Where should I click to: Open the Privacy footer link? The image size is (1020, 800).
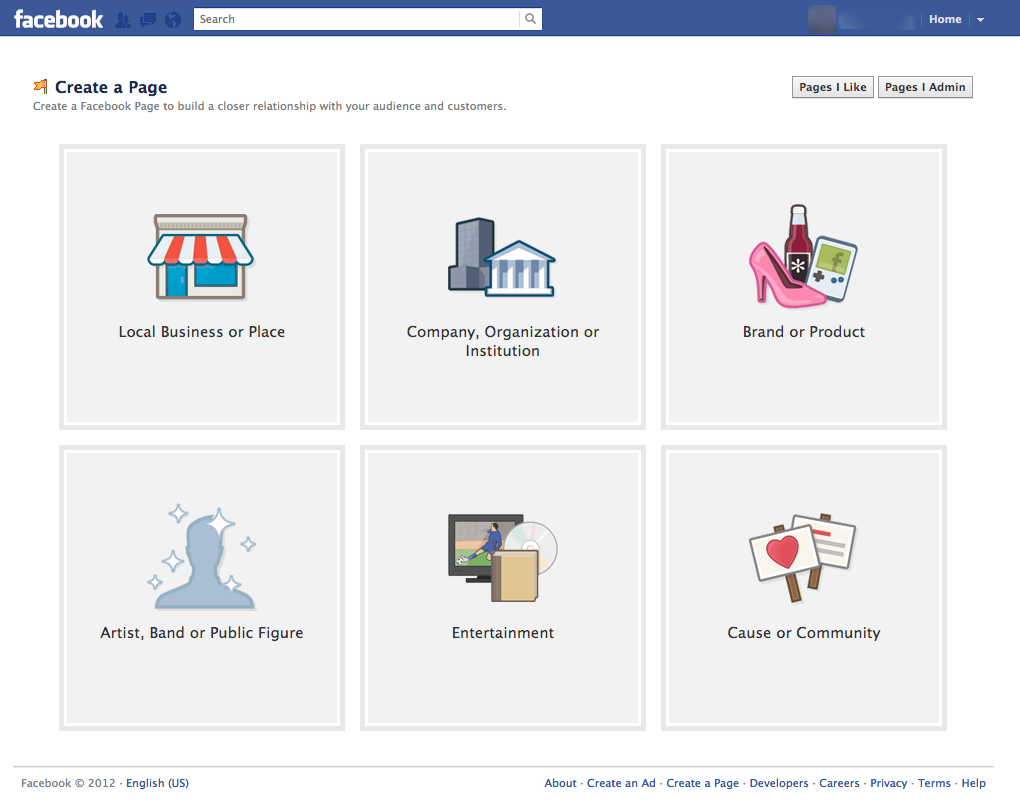[x=889, y=783]
